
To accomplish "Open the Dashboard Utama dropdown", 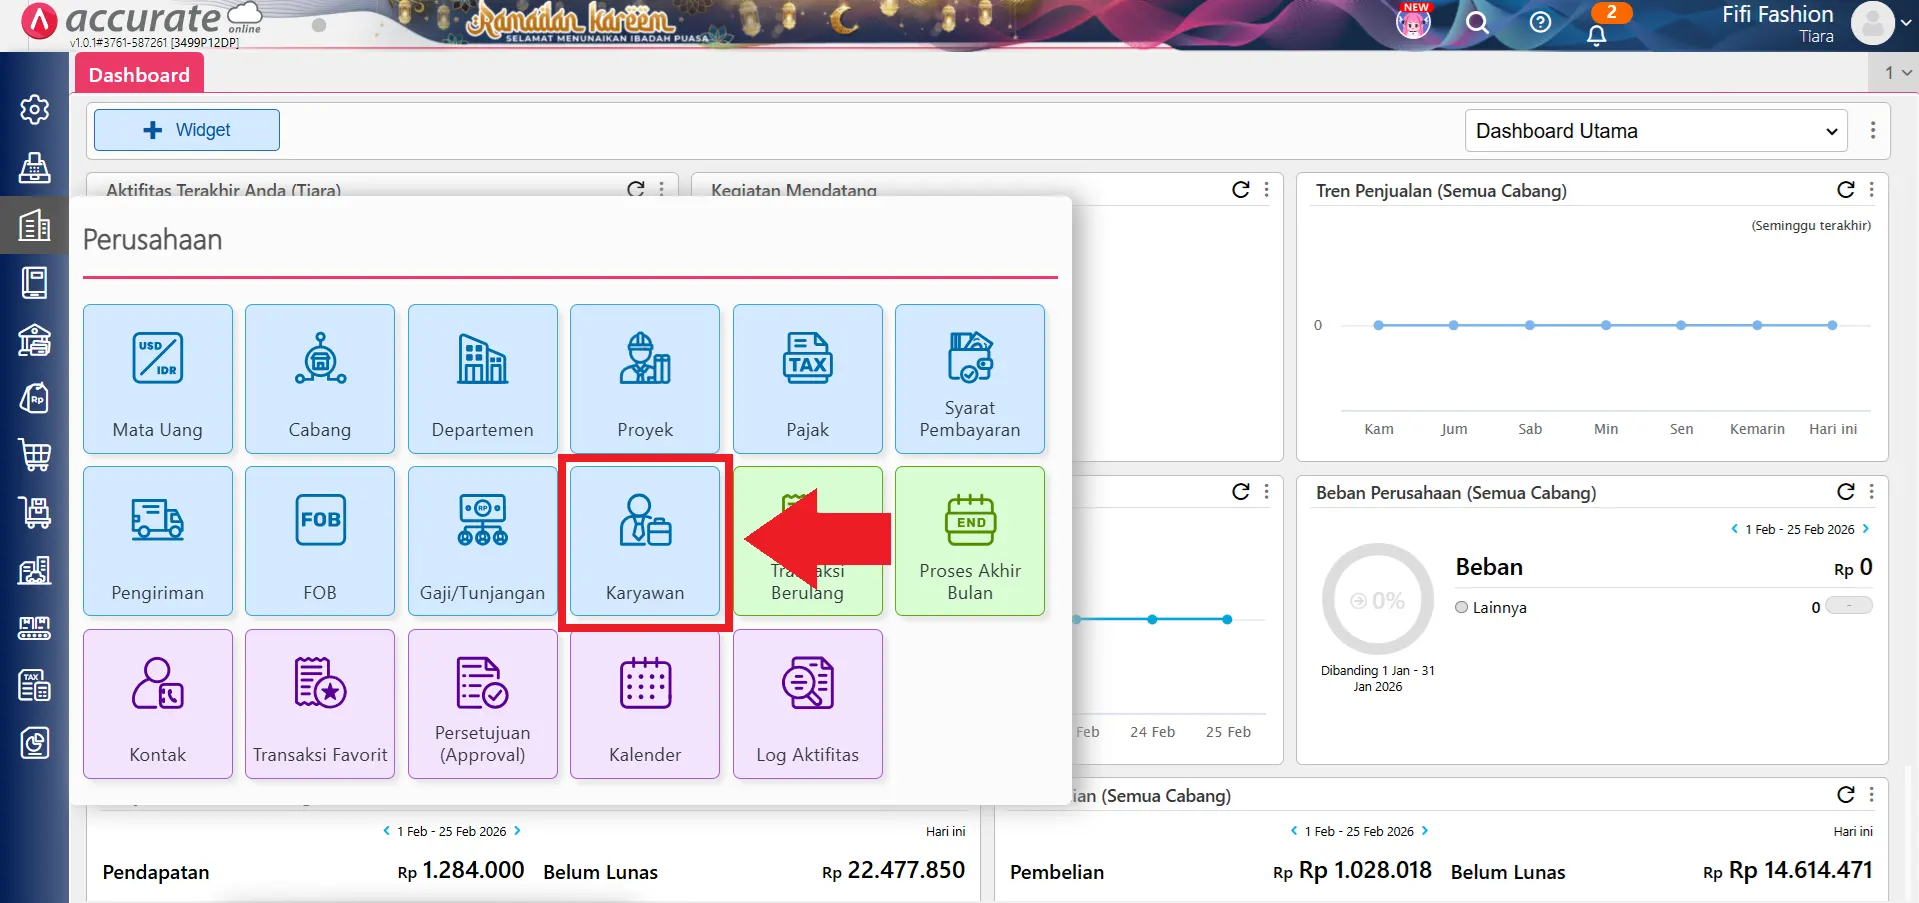I will [1654, 130].
